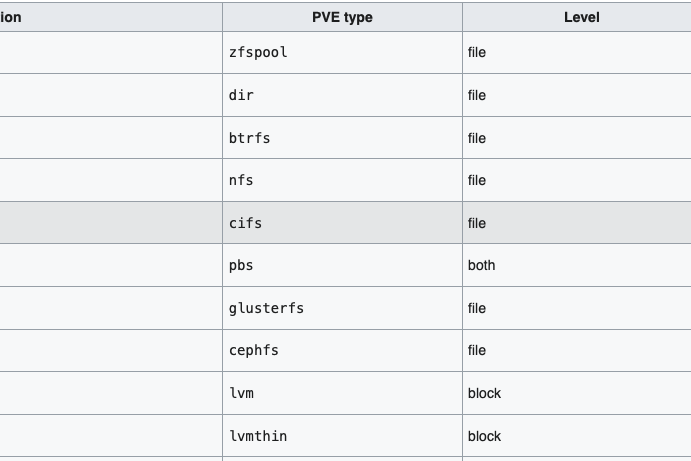Click the "block" level in lvmthin row
The height and width of the screenshot is (461, 691).
pos(484,436)
